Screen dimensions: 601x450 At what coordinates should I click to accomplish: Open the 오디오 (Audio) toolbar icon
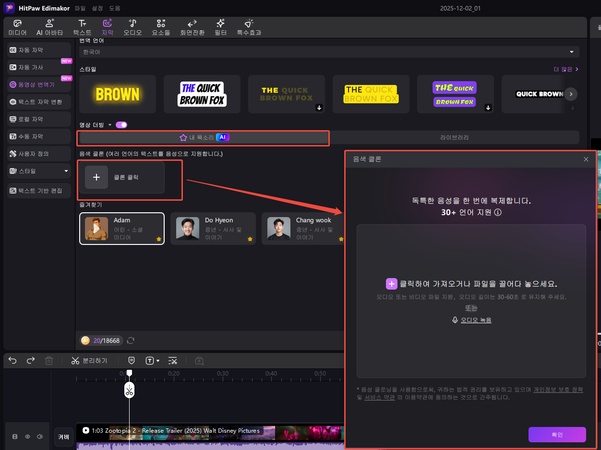point(132,27)
